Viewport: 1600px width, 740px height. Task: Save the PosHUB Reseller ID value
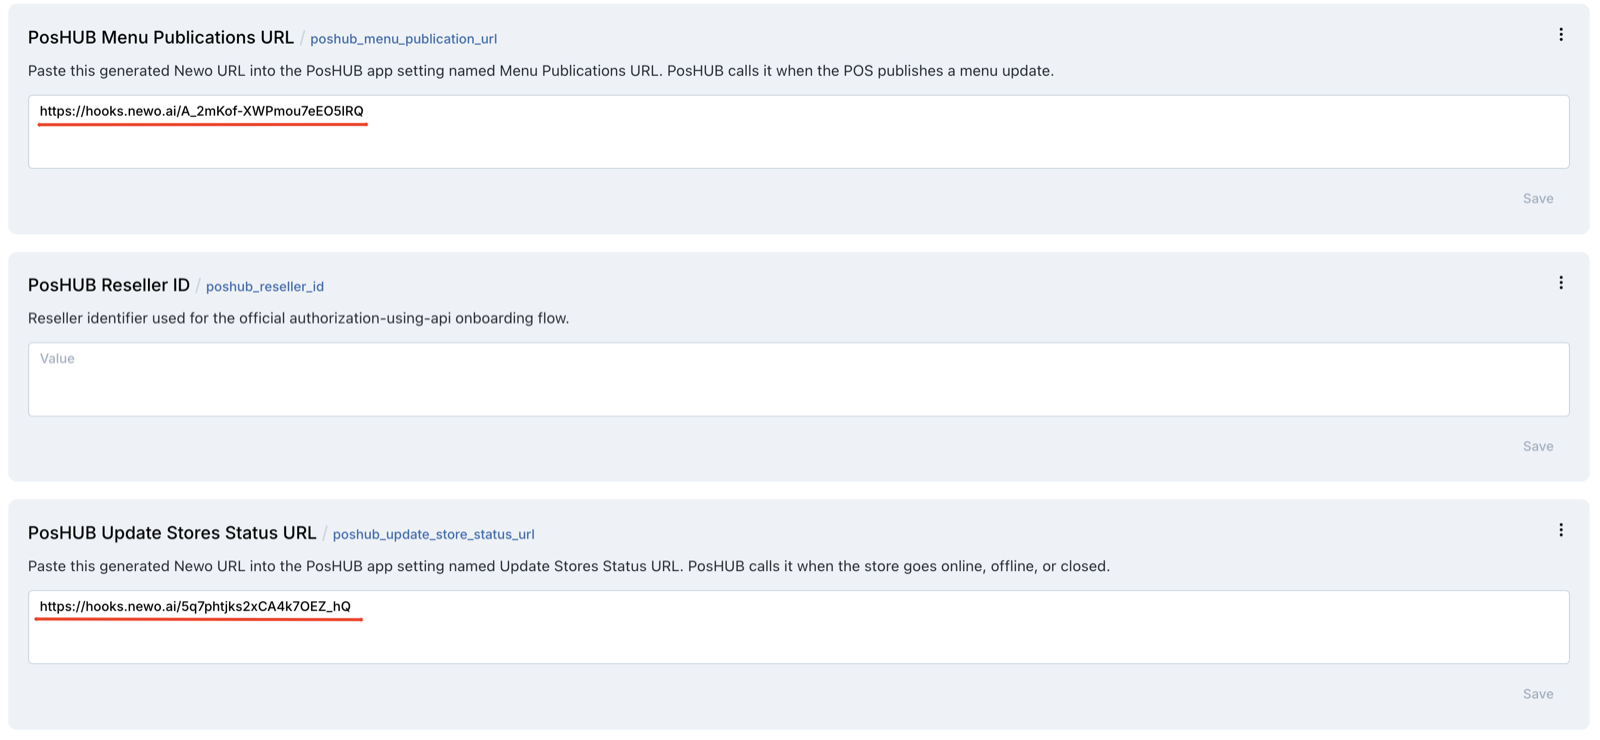[x=1538, y=446]
